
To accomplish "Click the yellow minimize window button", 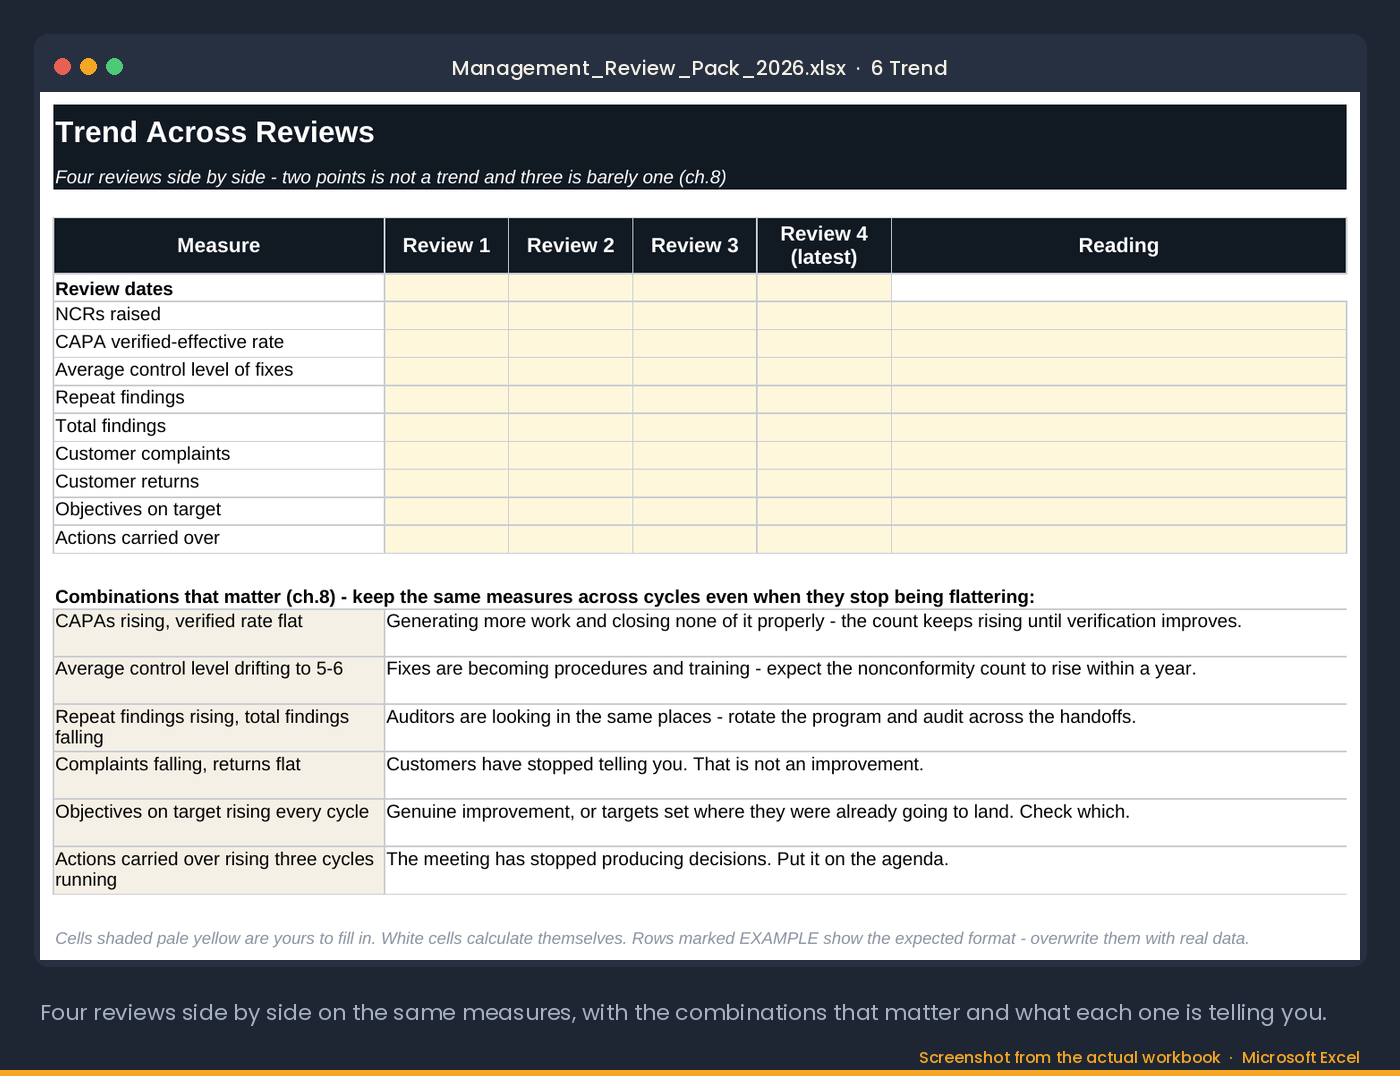I will [x=88, y=67].
